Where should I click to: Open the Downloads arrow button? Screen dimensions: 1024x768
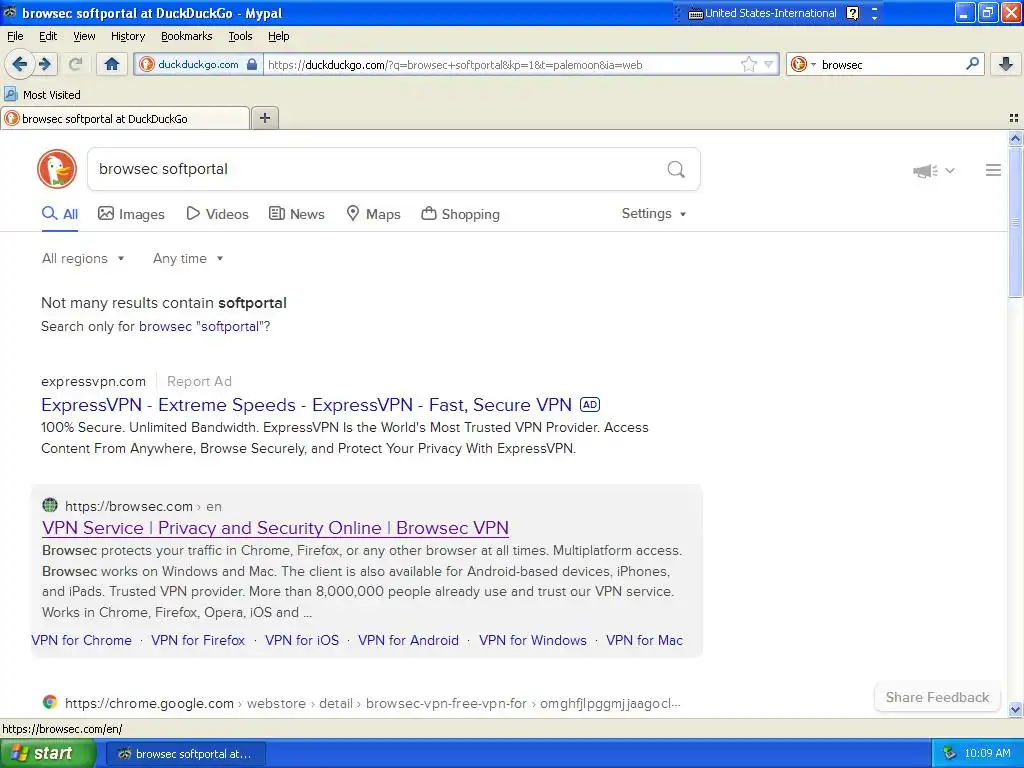tap(1006, 64)
